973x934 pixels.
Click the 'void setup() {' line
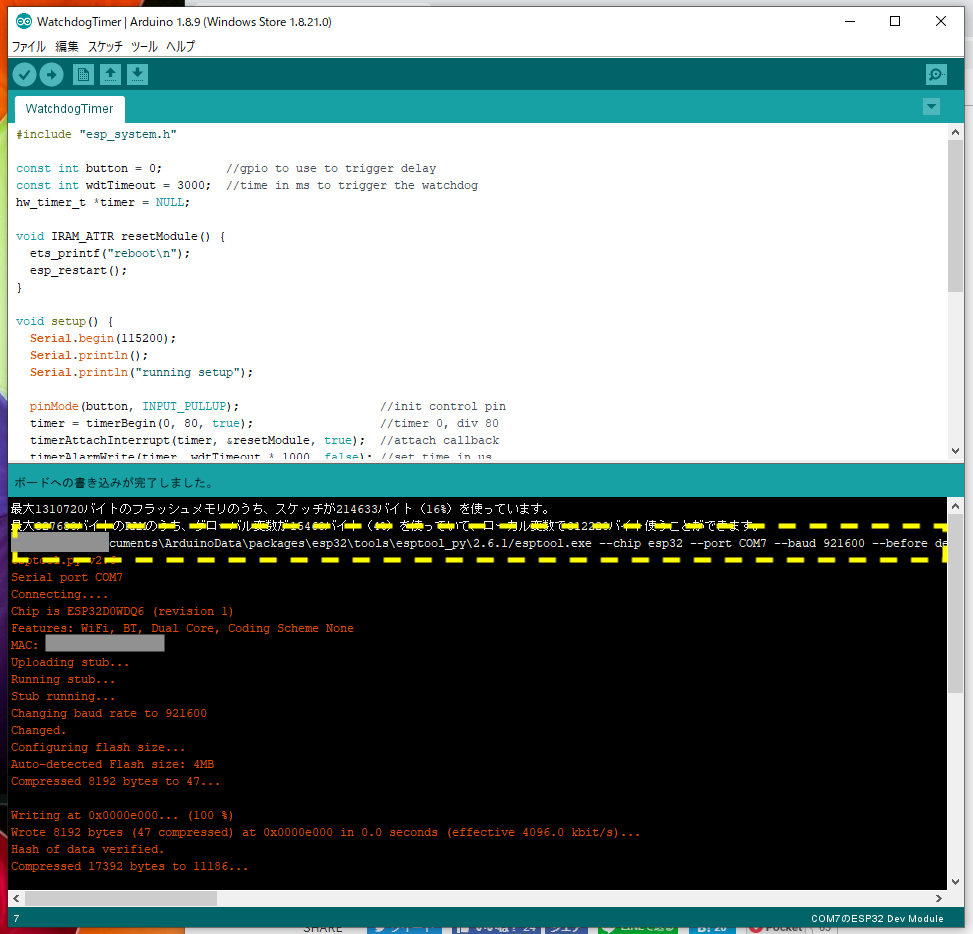tap(65, 321)
